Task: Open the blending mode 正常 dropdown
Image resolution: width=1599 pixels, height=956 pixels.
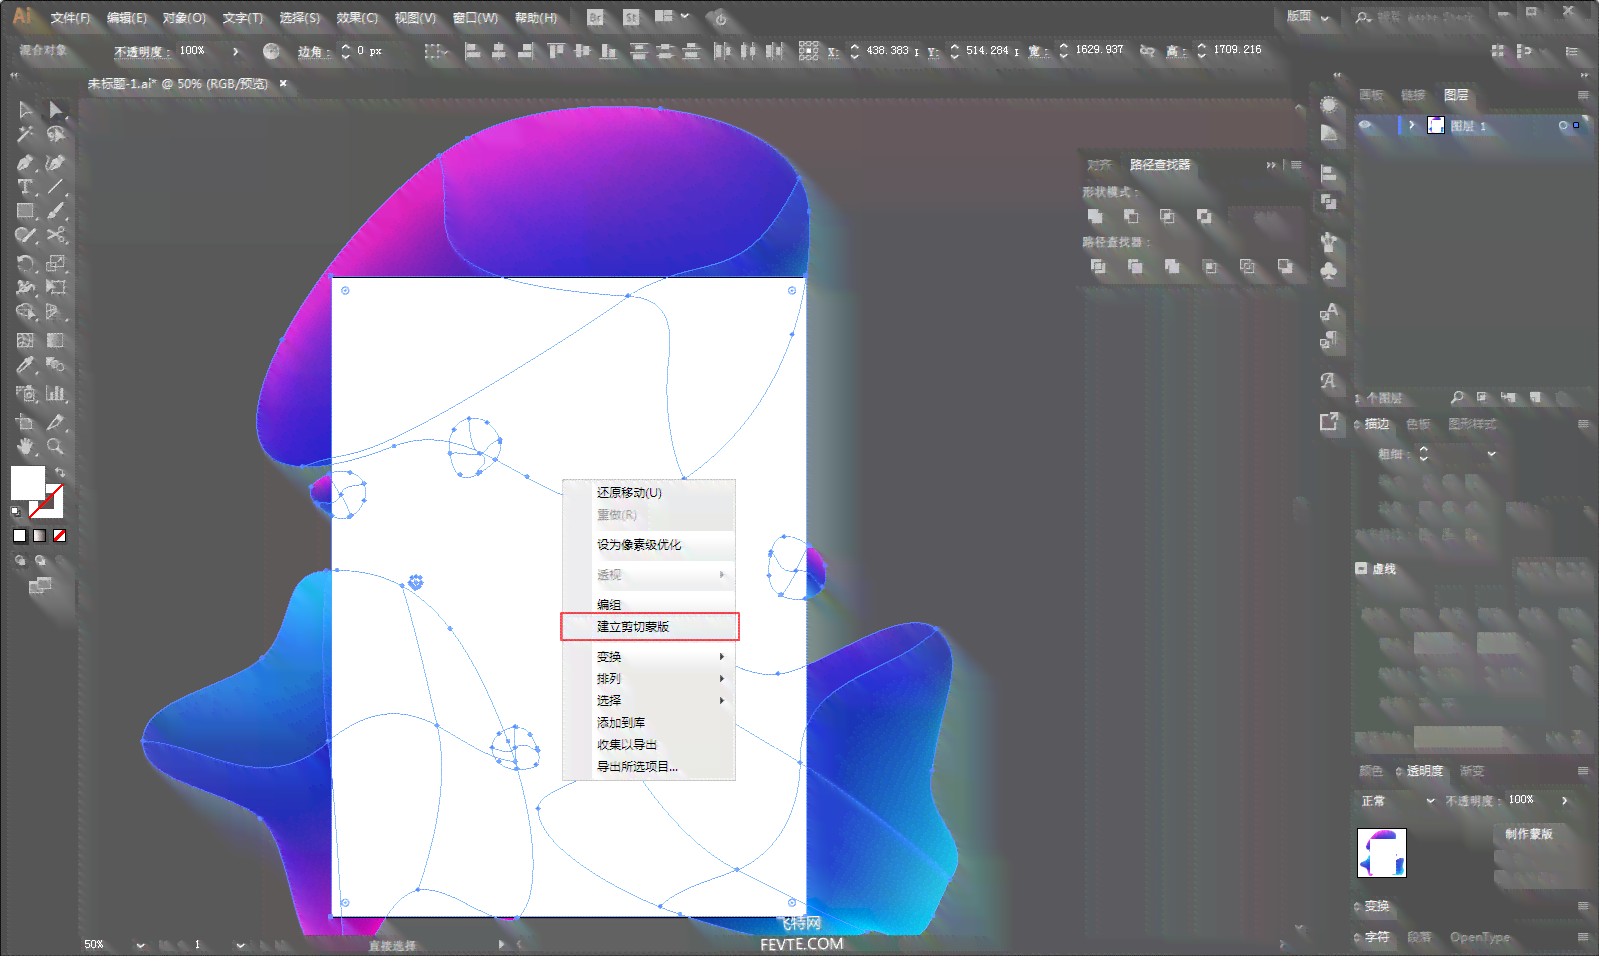Action: point(1398,801)
